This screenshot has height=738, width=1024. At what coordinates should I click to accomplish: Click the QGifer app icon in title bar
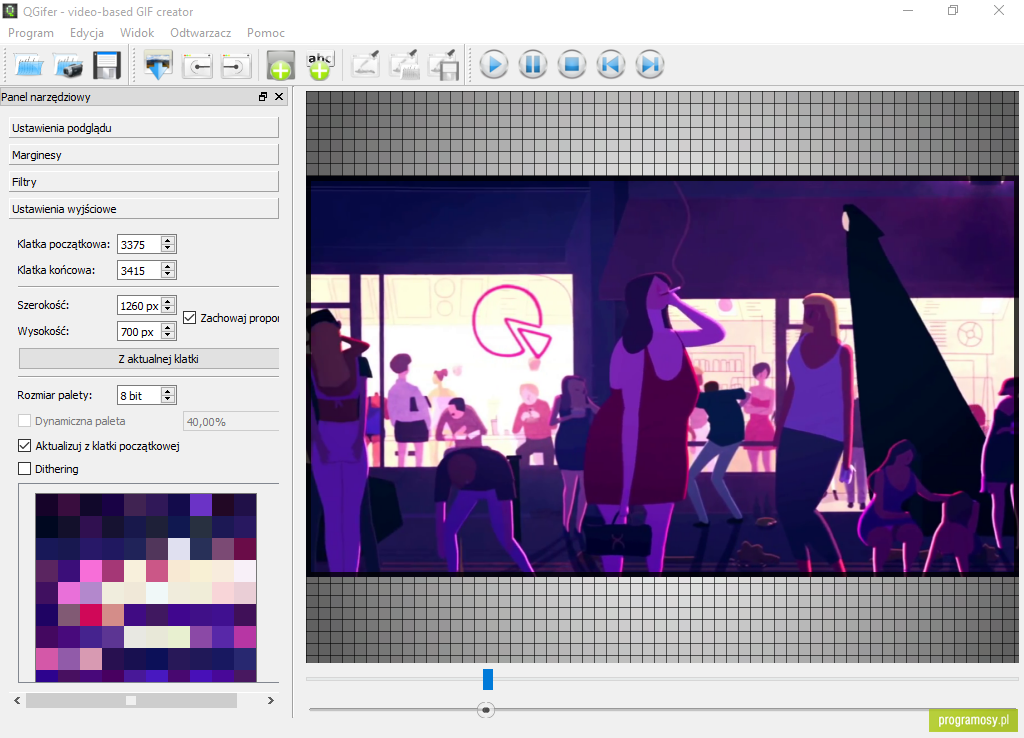click(x=10, y=11)
